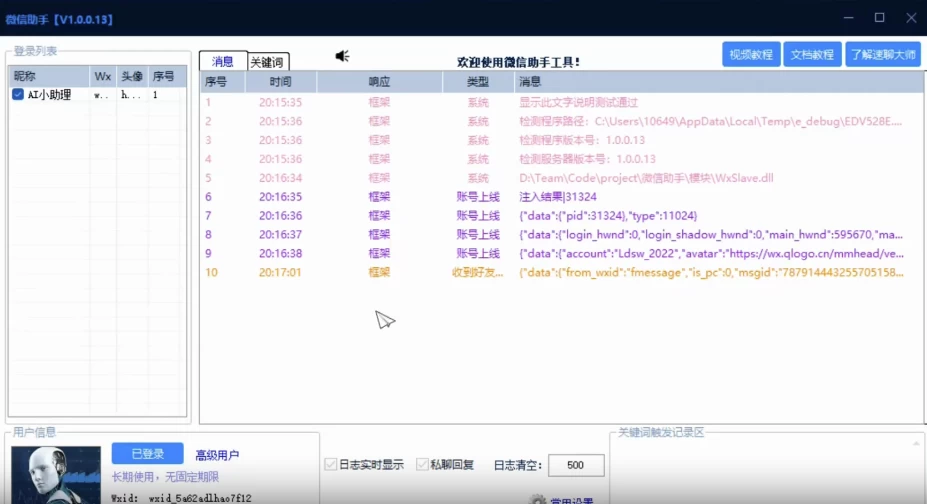Image resolution: width=927 pixels, height=504 pixels.
Task: Click the gear icon for common settings
Action: pyautogui.click(x=537, y=499)
